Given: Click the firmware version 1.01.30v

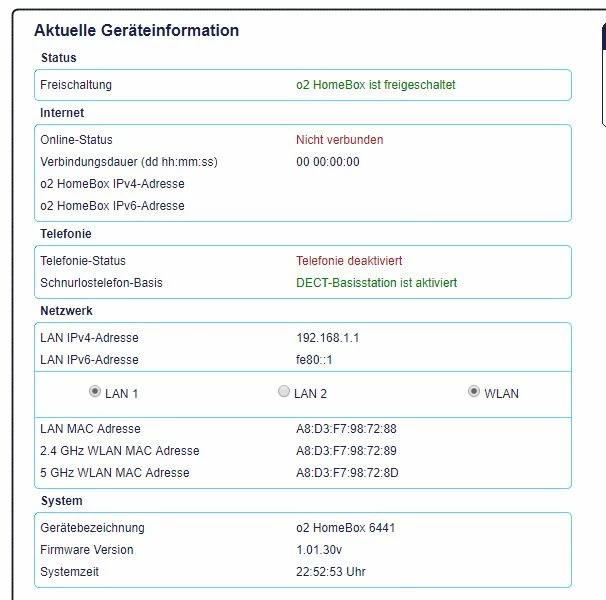Looking at the screenshot, I should click(x=320, y=550).
